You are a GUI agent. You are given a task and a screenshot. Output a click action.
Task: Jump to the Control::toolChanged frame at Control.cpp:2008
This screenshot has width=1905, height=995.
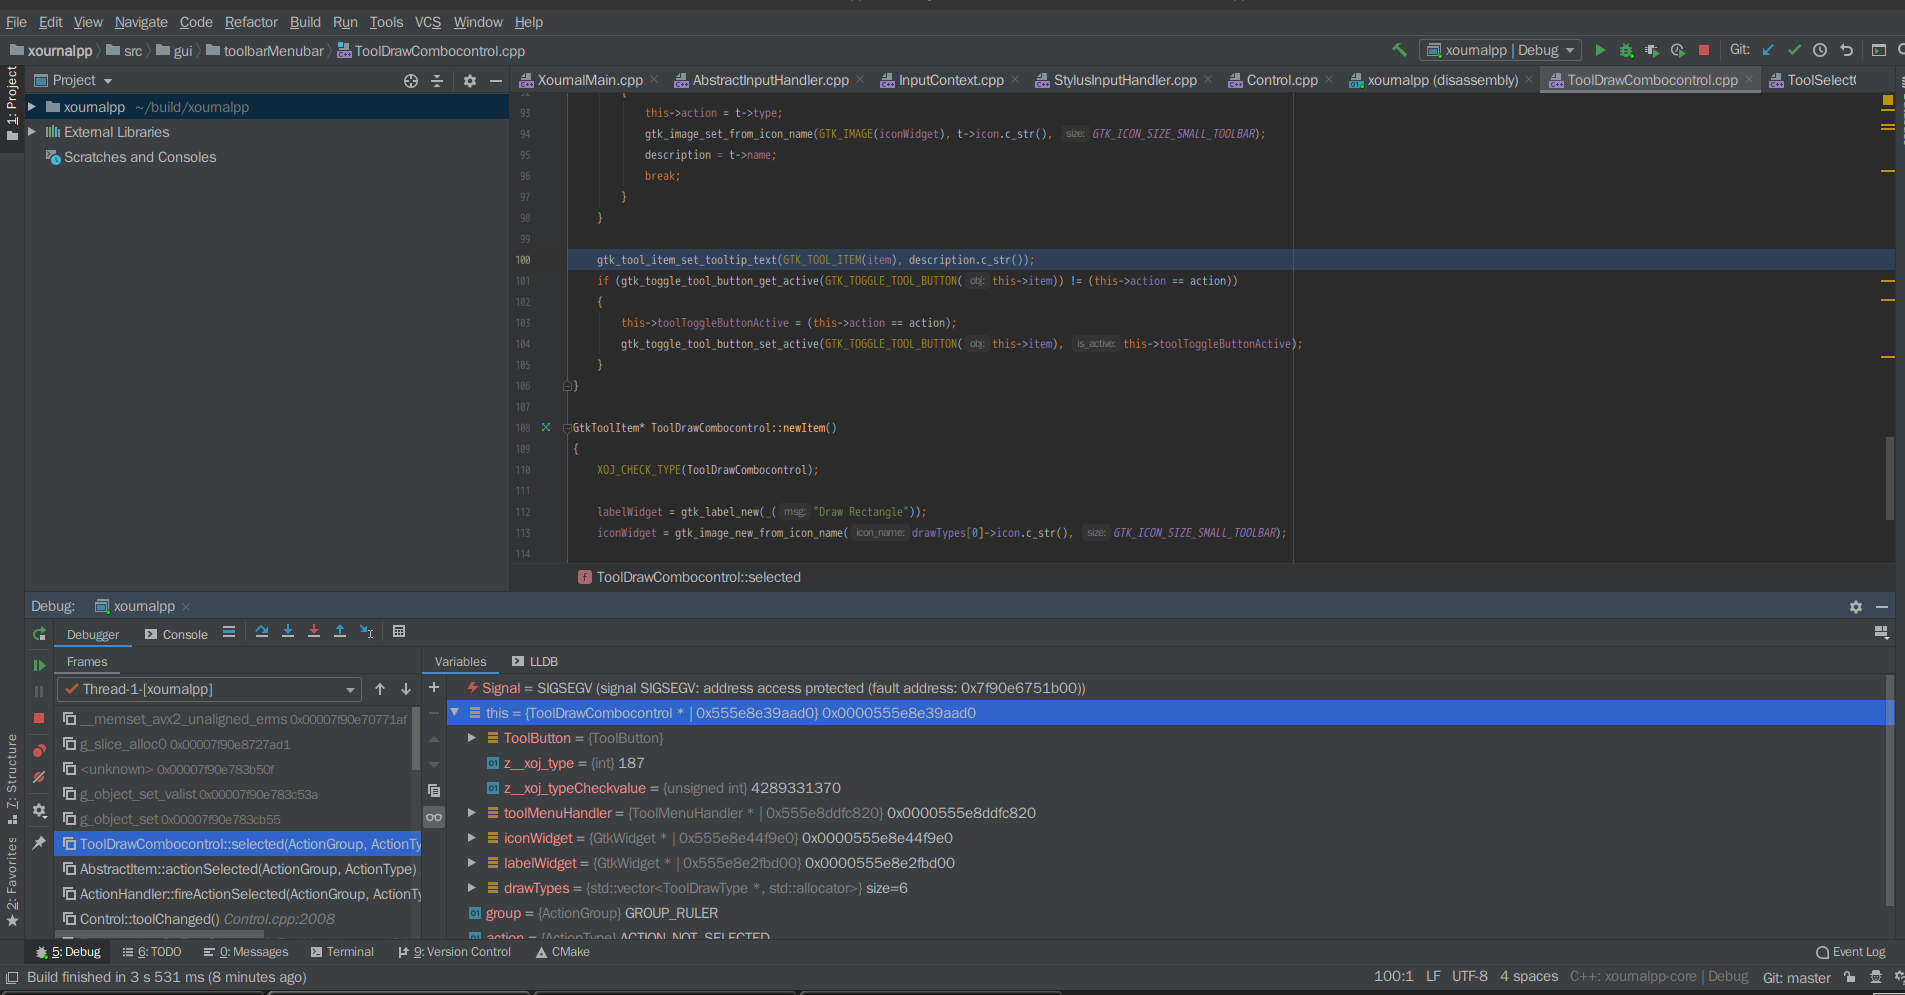[x=200, y=918]
